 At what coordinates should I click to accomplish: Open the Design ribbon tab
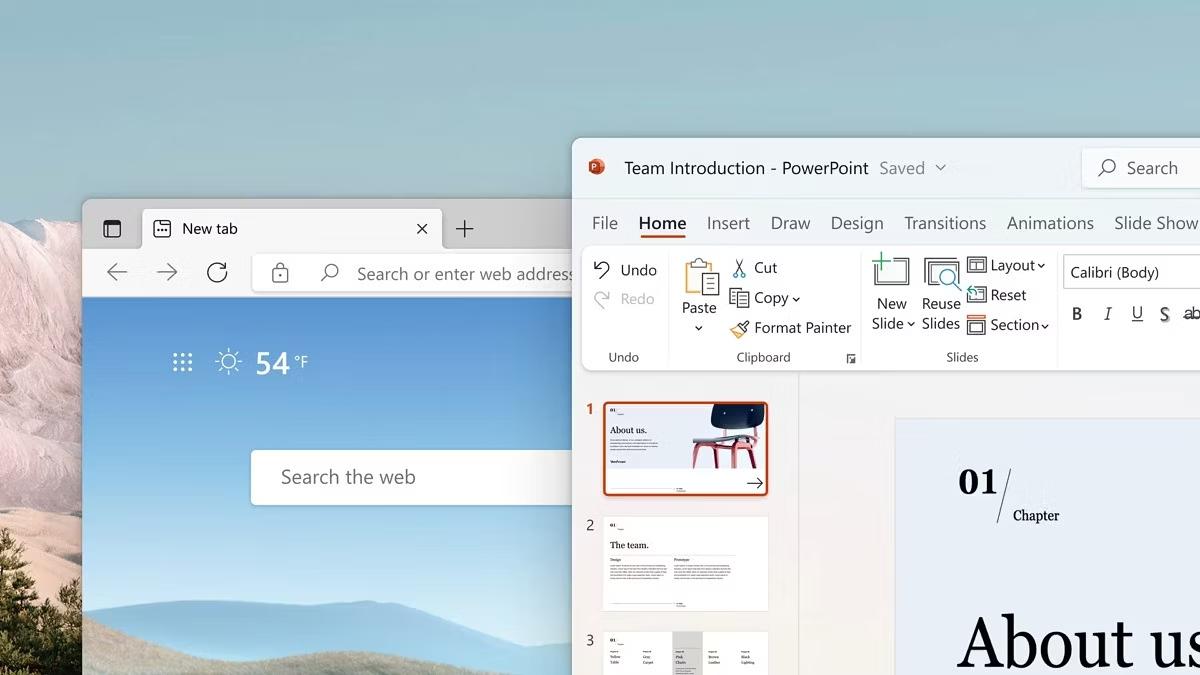point(856,223)
